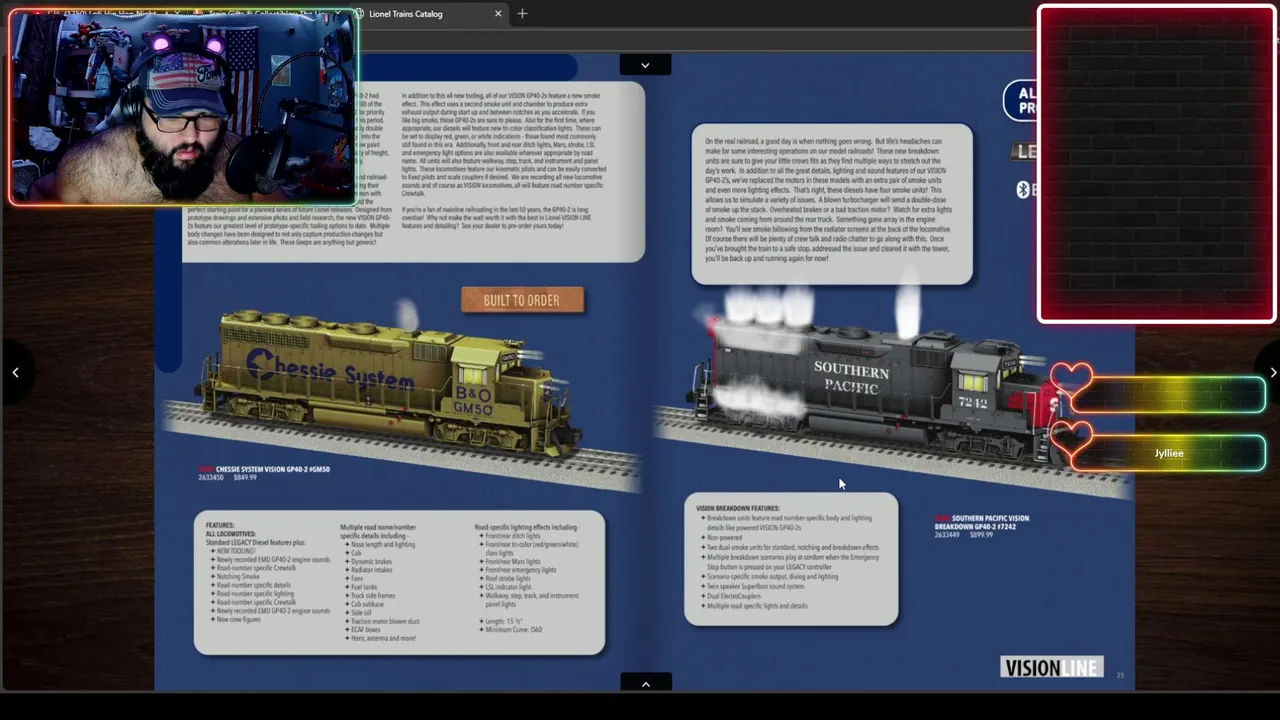This screenshot has width=1280, height=720.
Task: Click the Radiator intakes detail line
Action: pos(370,570)
